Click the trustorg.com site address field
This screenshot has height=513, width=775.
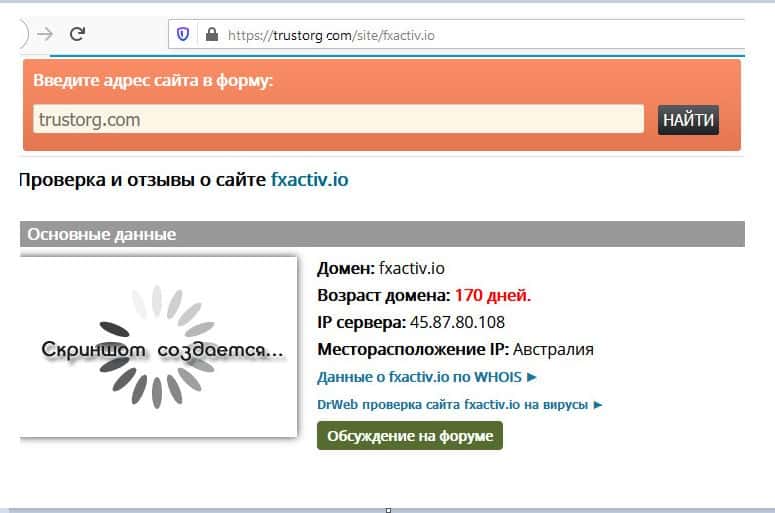[x=339, y=119]
